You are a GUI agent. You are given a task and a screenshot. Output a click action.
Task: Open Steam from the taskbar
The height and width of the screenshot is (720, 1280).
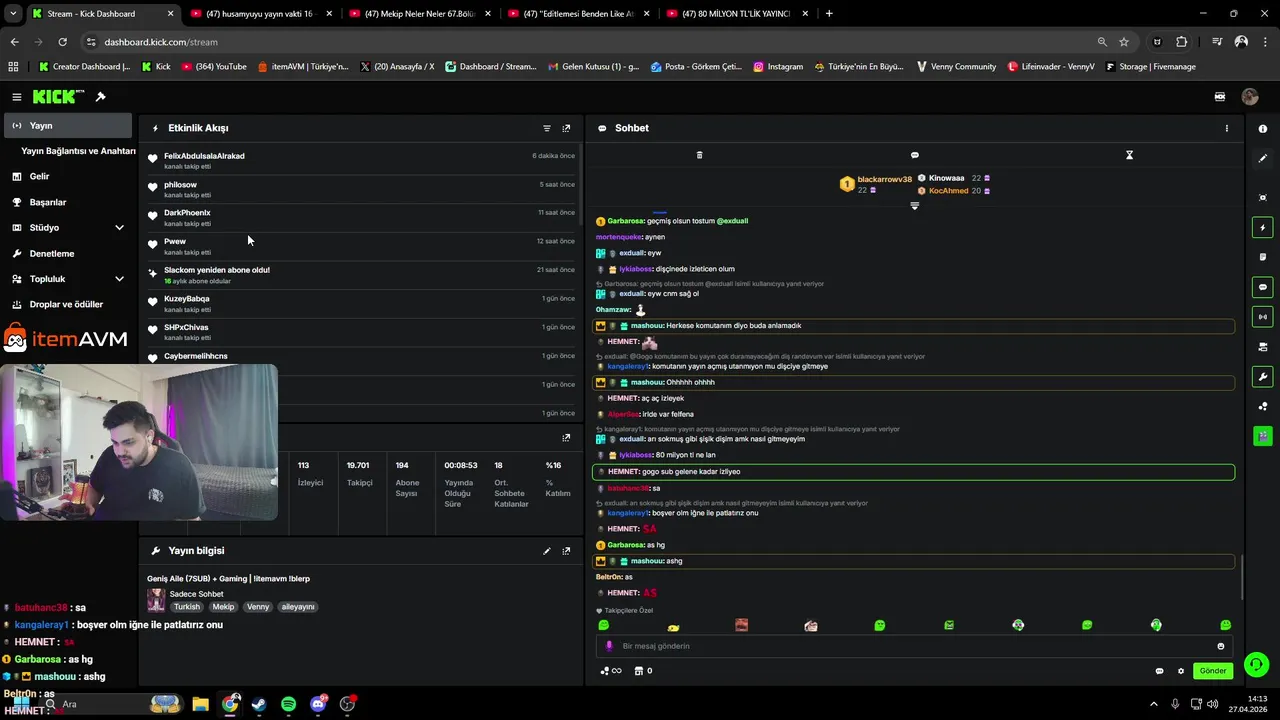point(259,704)
